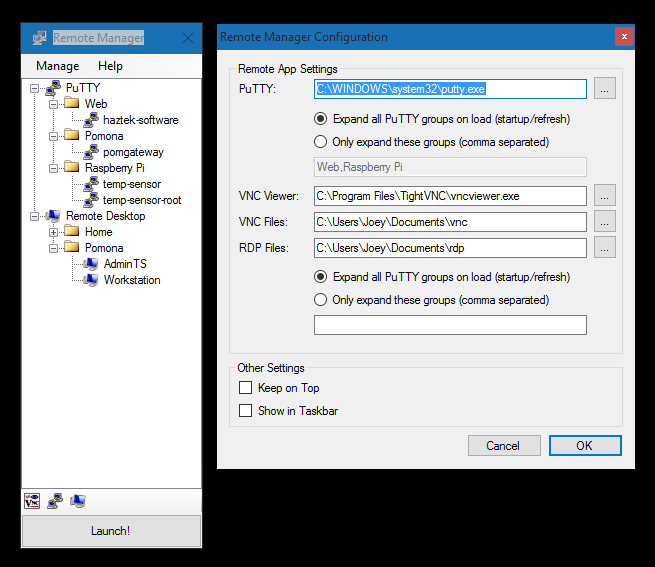
Task: Collapse the Pomona group under PuTTY
Action: point(53,136)
